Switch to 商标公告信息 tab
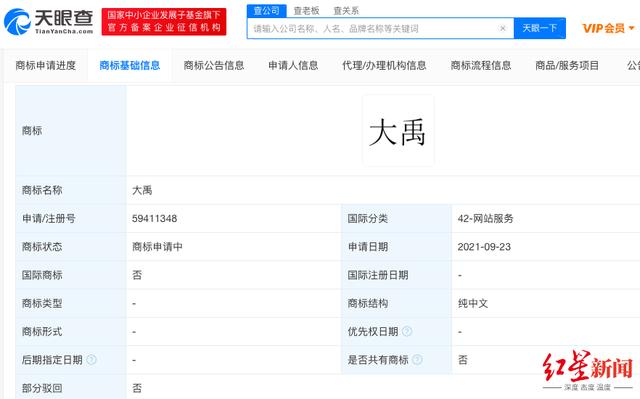The image size is (640, 399). (214, 65)
